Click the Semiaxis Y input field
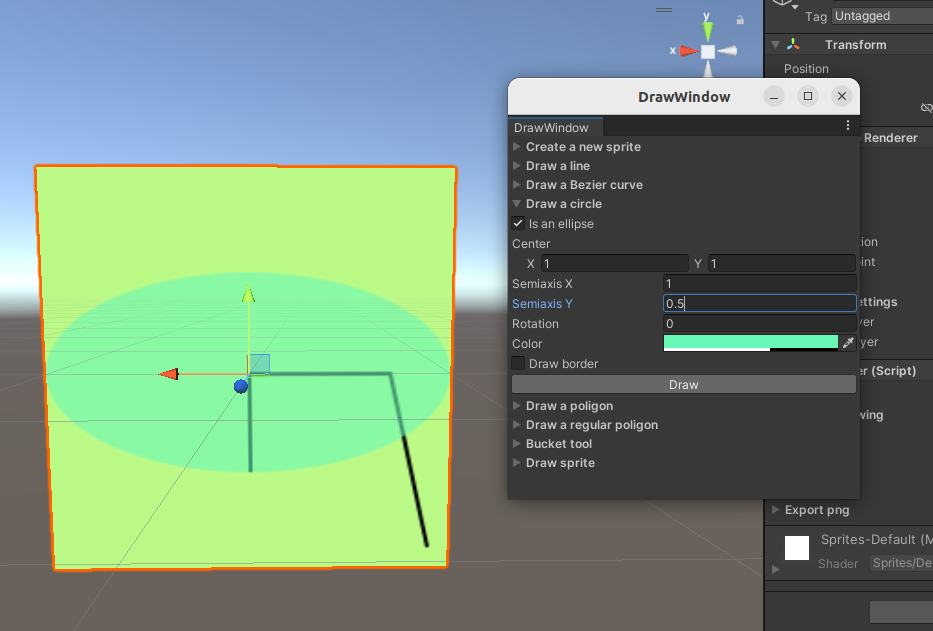 tap(759, 303)
